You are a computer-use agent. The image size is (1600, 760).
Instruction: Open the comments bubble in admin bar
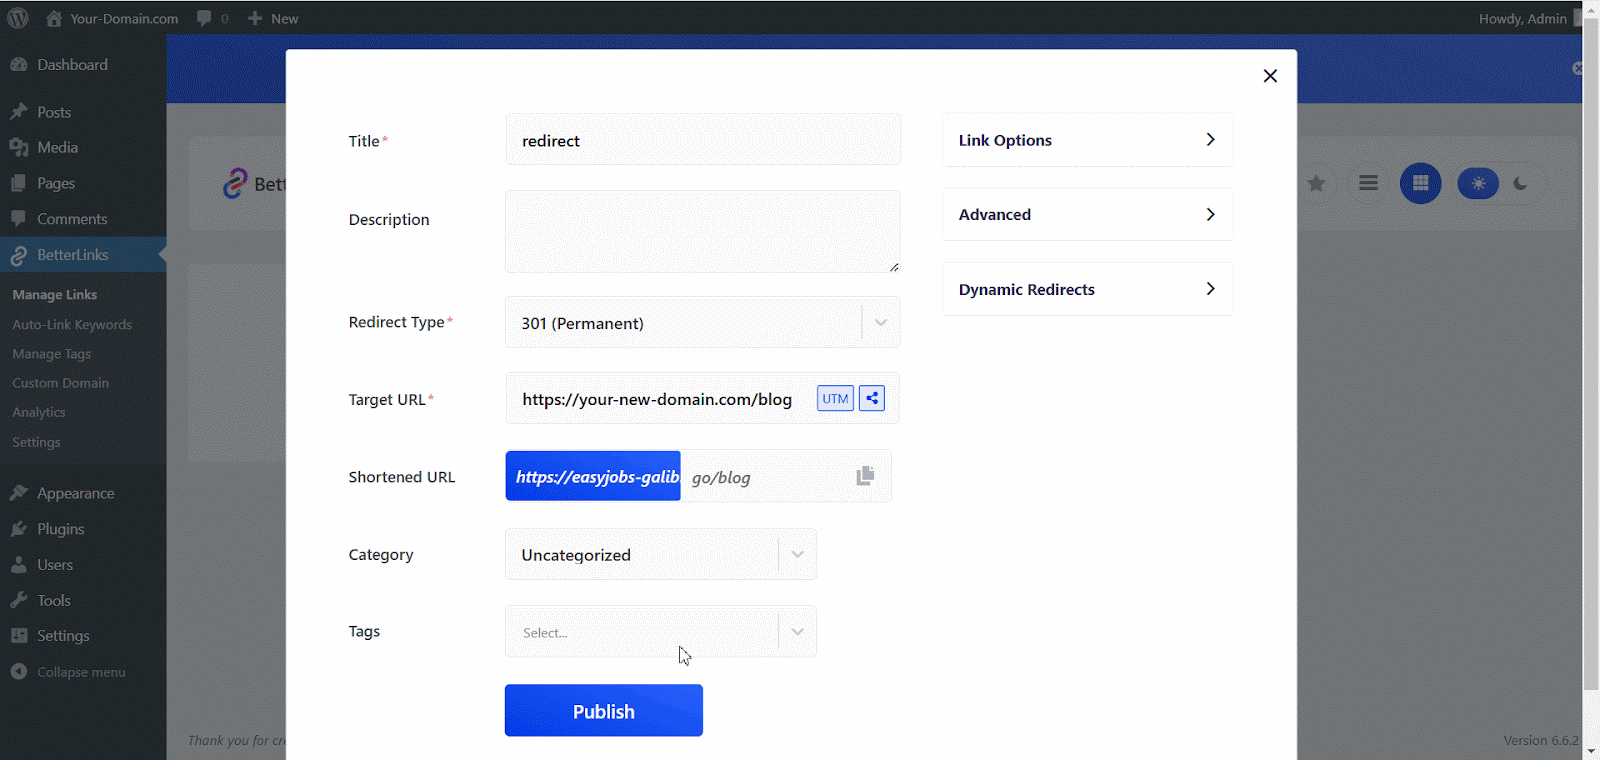click(212, 18)
